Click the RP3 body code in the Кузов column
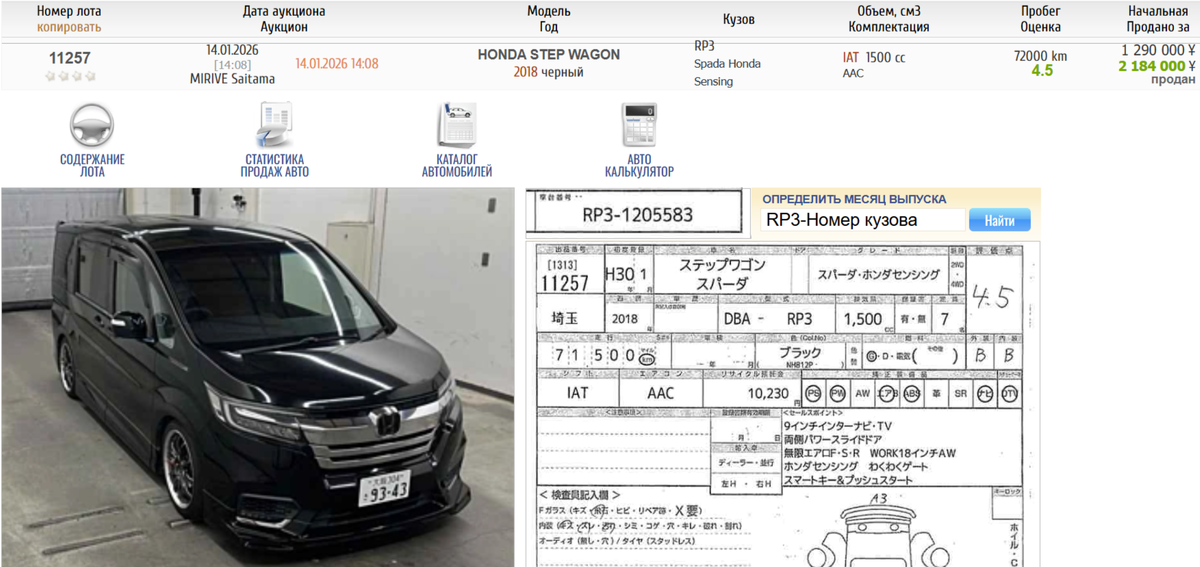Screen dimensions: 1200x567 (705, 46)
